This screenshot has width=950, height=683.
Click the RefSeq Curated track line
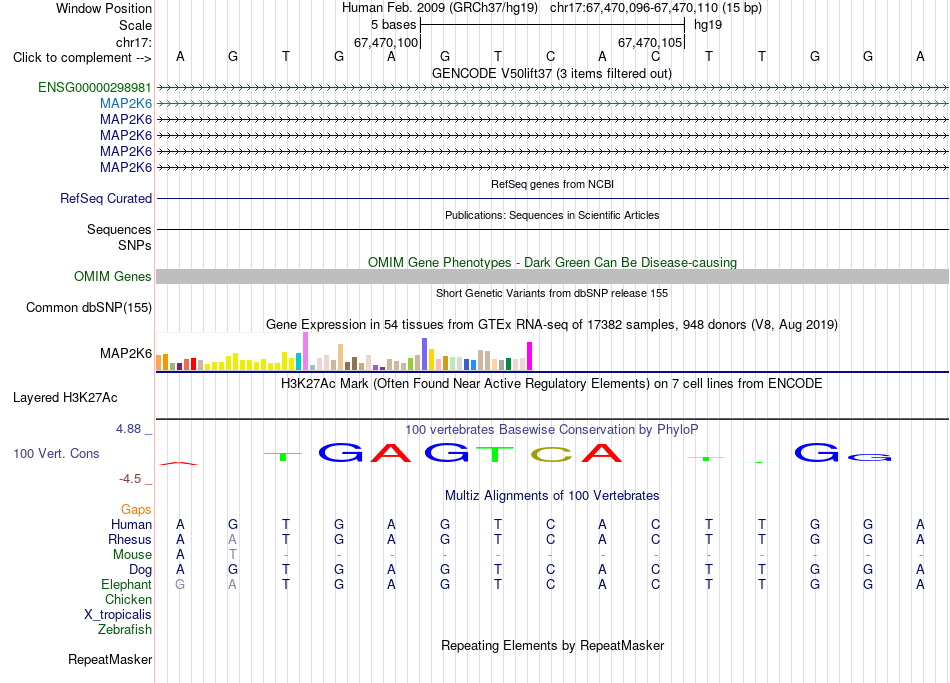tap(552, 198)
